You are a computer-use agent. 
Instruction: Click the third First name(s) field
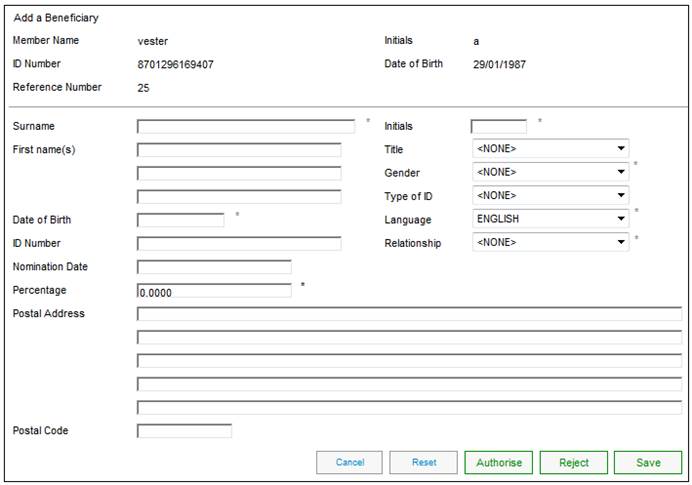(x=239, y=197)
